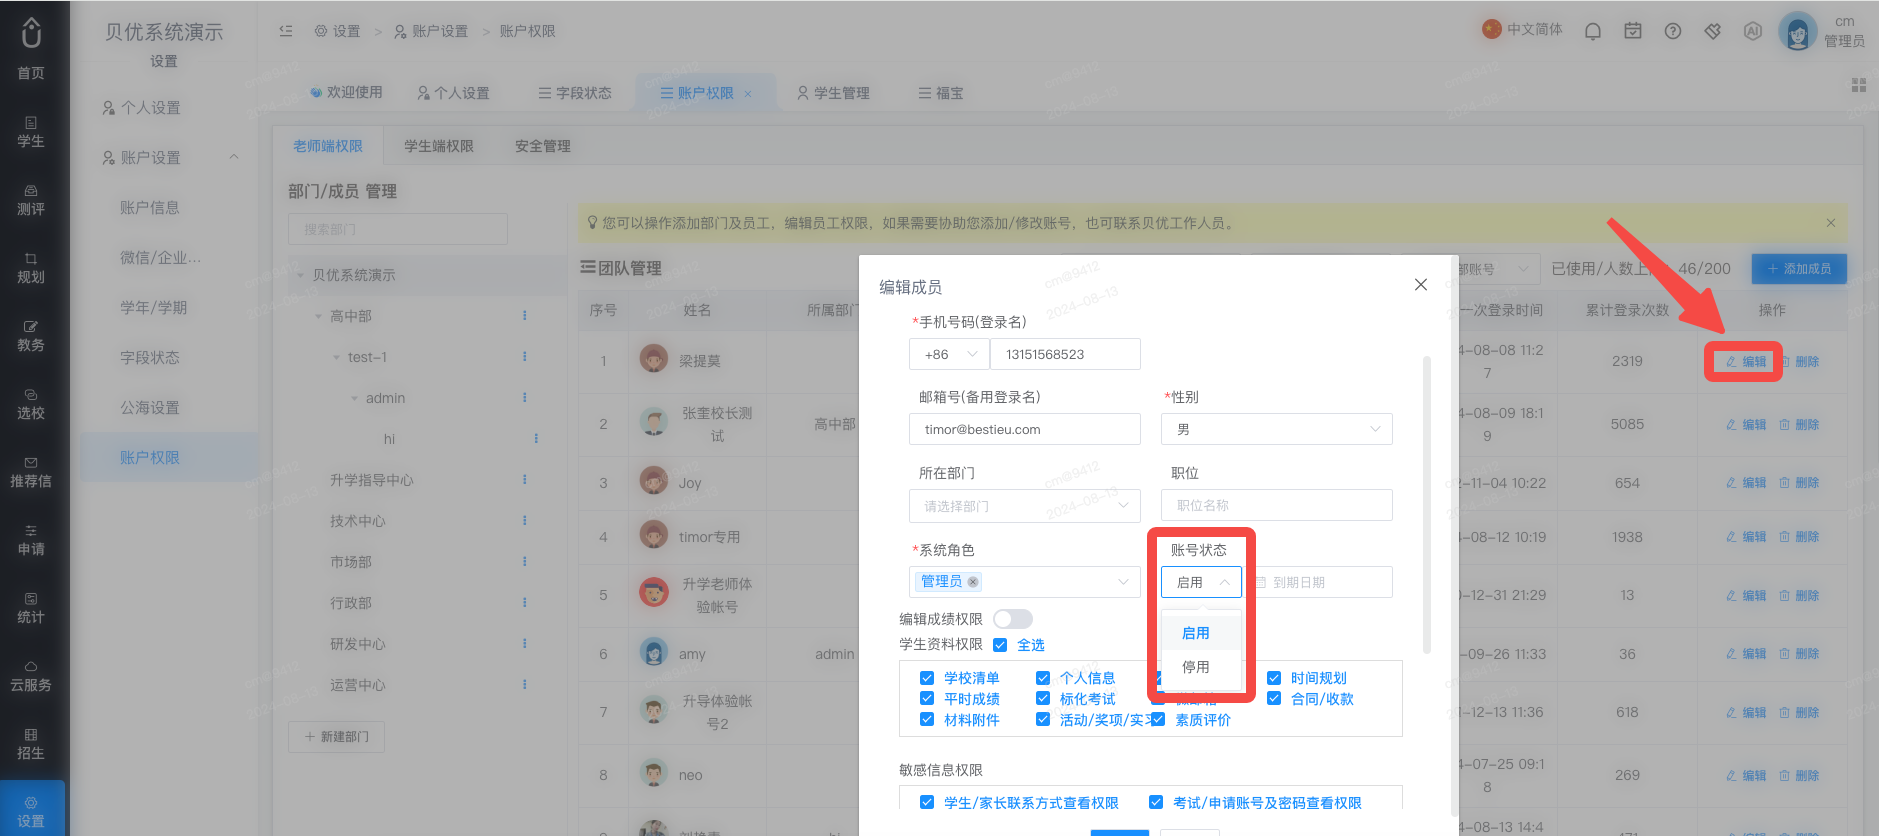Open the 性别 dropdown
The image size is (1879, 836).
1277,429
